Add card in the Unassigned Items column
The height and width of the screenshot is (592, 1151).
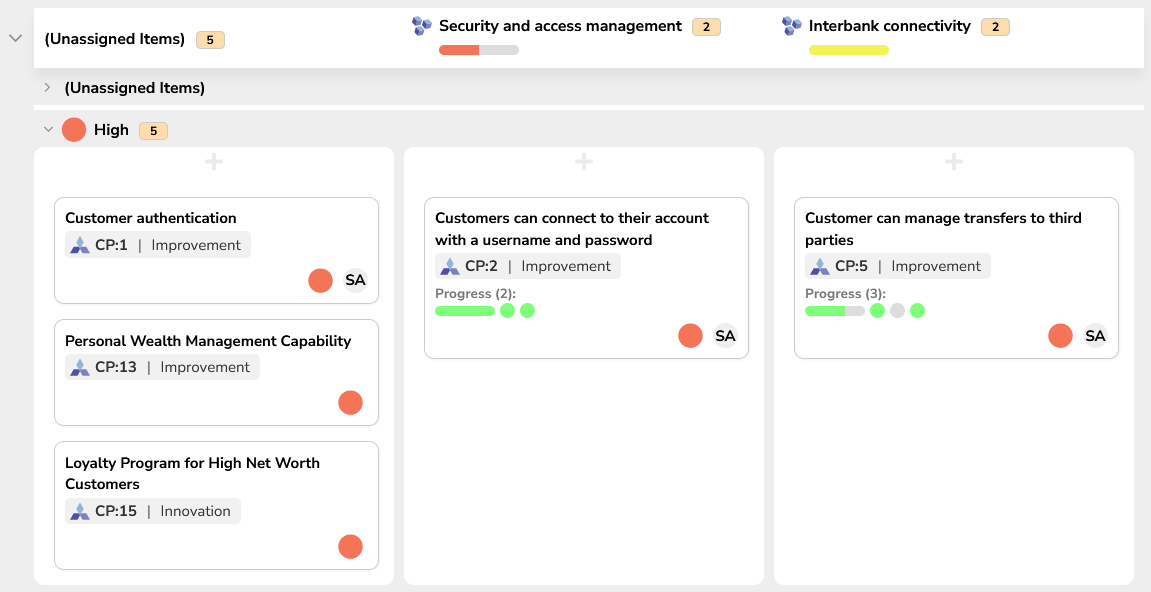pyautogui.click(x=214, y=162)
